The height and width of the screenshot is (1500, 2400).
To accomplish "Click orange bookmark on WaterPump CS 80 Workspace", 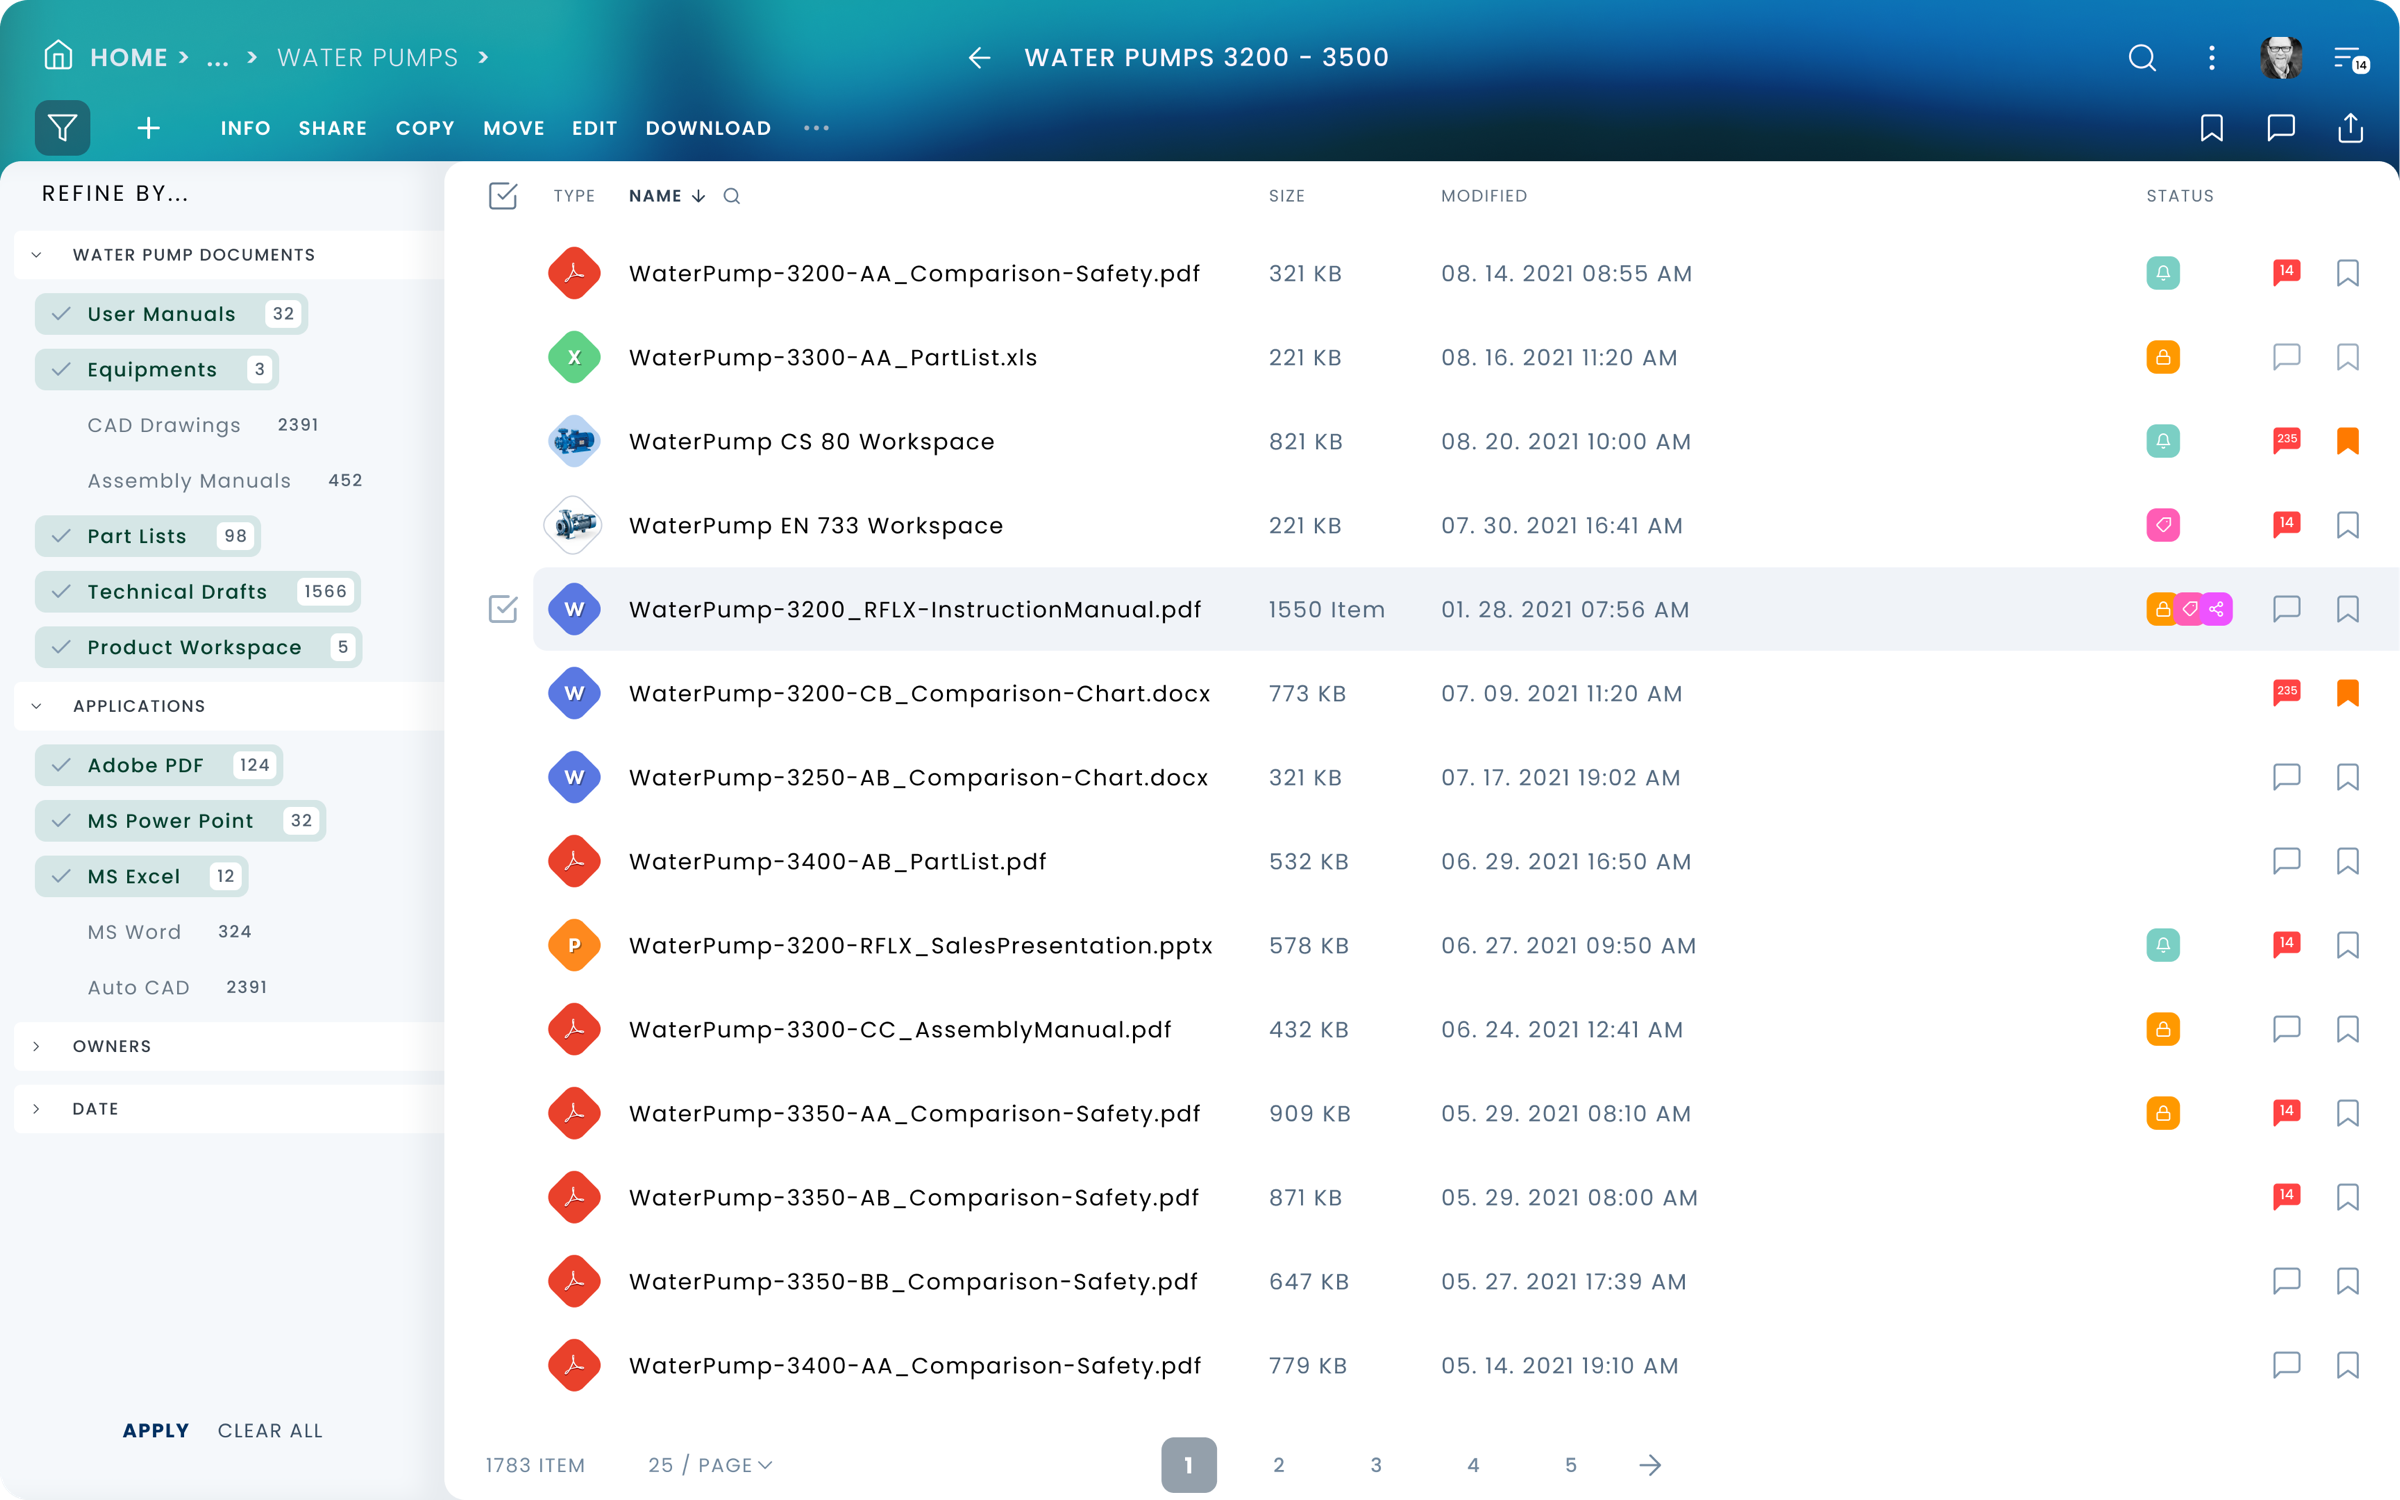I will (x=2347, y=441).
